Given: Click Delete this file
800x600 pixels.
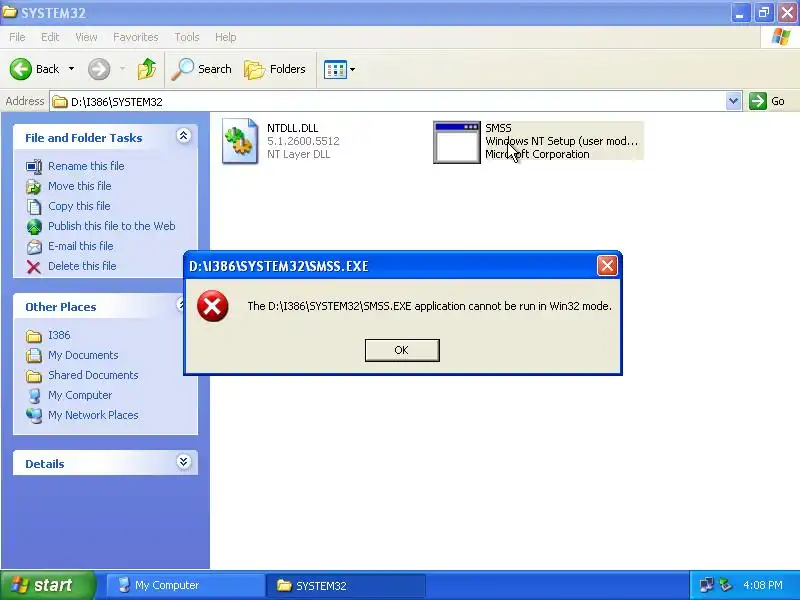Looking at the screenshot, I should click(82, 266).
